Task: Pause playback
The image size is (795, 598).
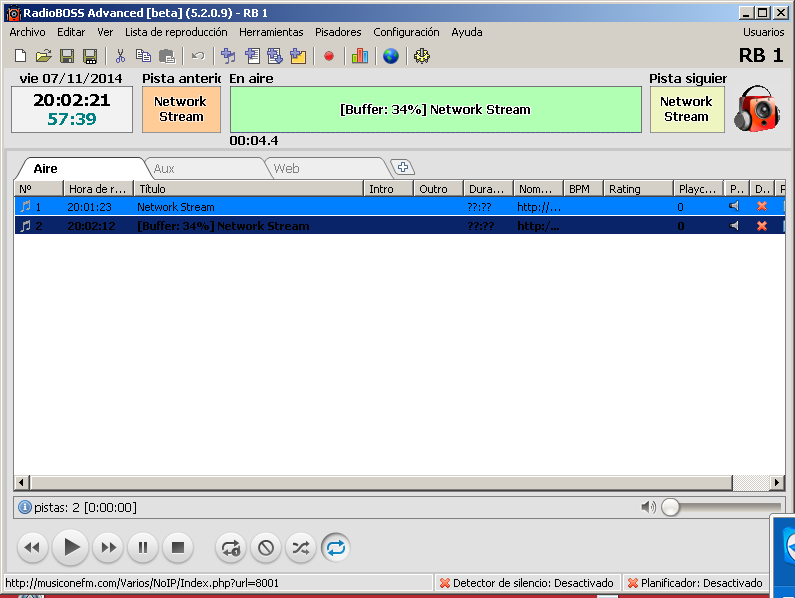Action: (143, 548)
